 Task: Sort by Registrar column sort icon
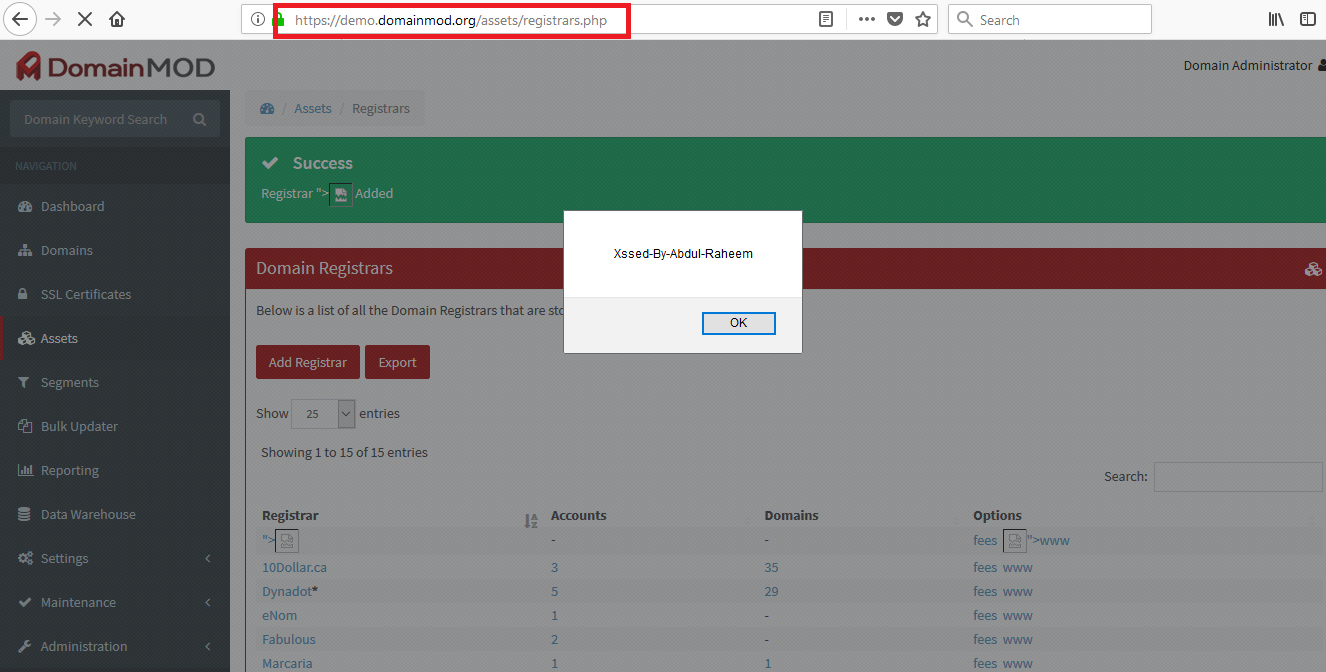point(531,520)
